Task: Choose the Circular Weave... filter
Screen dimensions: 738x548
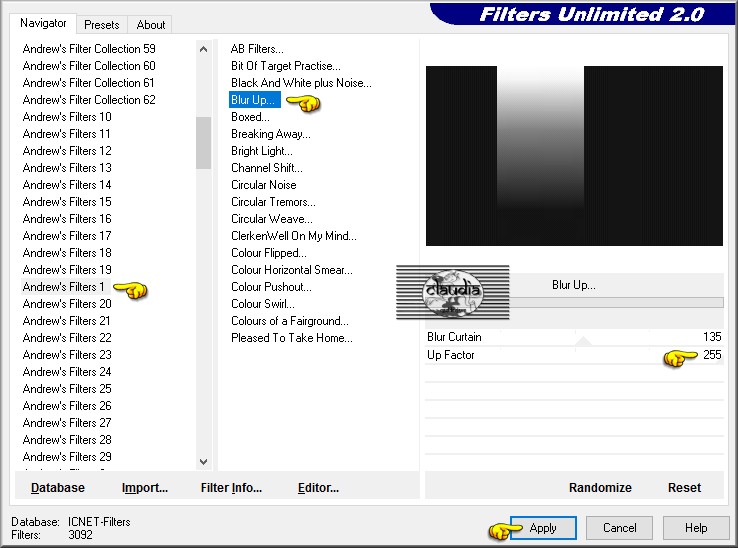Action: [272, 219]
